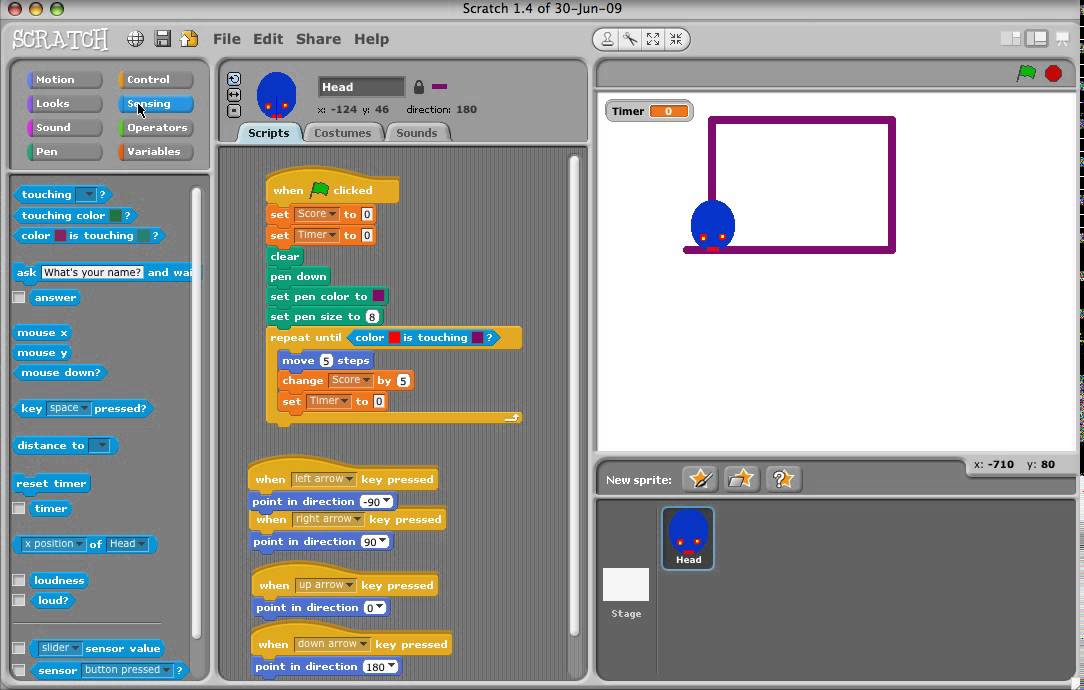The image size is (1084, 690).
Task: Paint a new sprite
Action: point(700,478)
